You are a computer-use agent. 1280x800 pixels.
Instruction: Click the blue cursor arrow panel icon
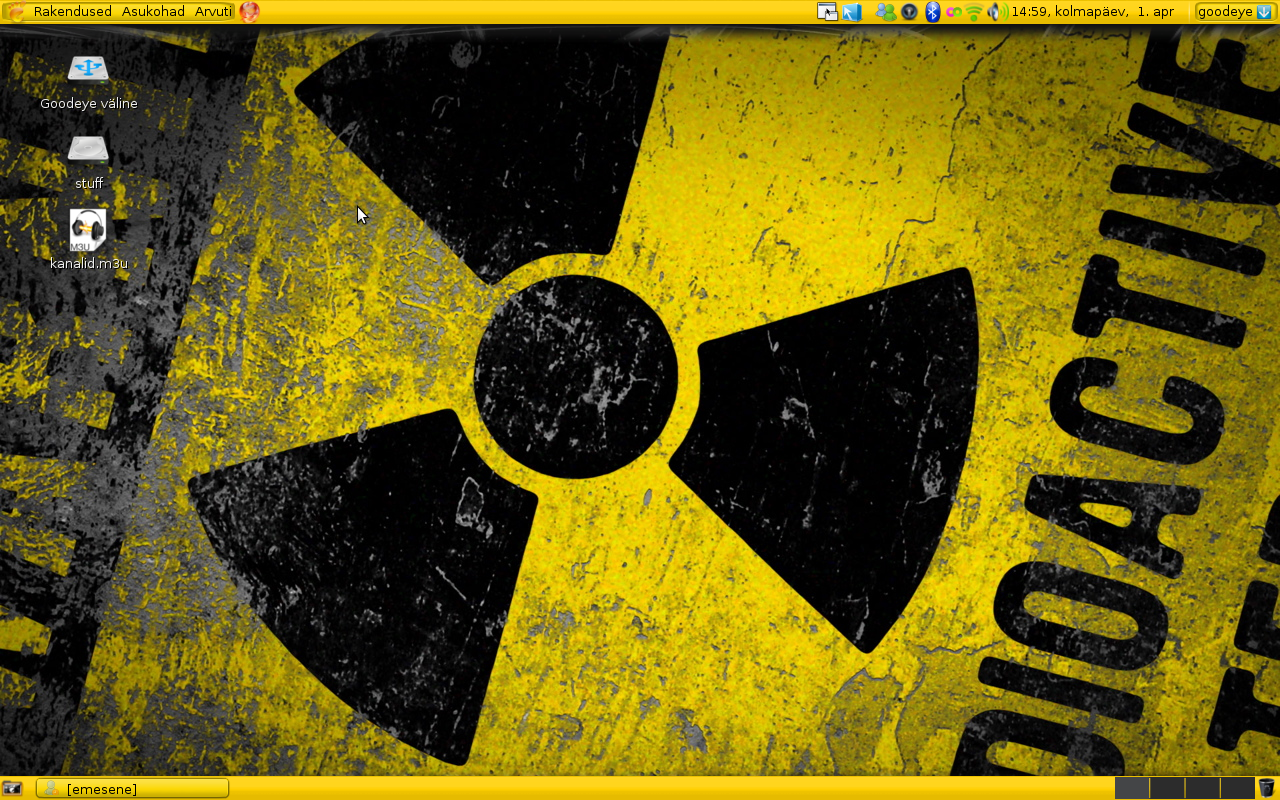coord(852,12)
